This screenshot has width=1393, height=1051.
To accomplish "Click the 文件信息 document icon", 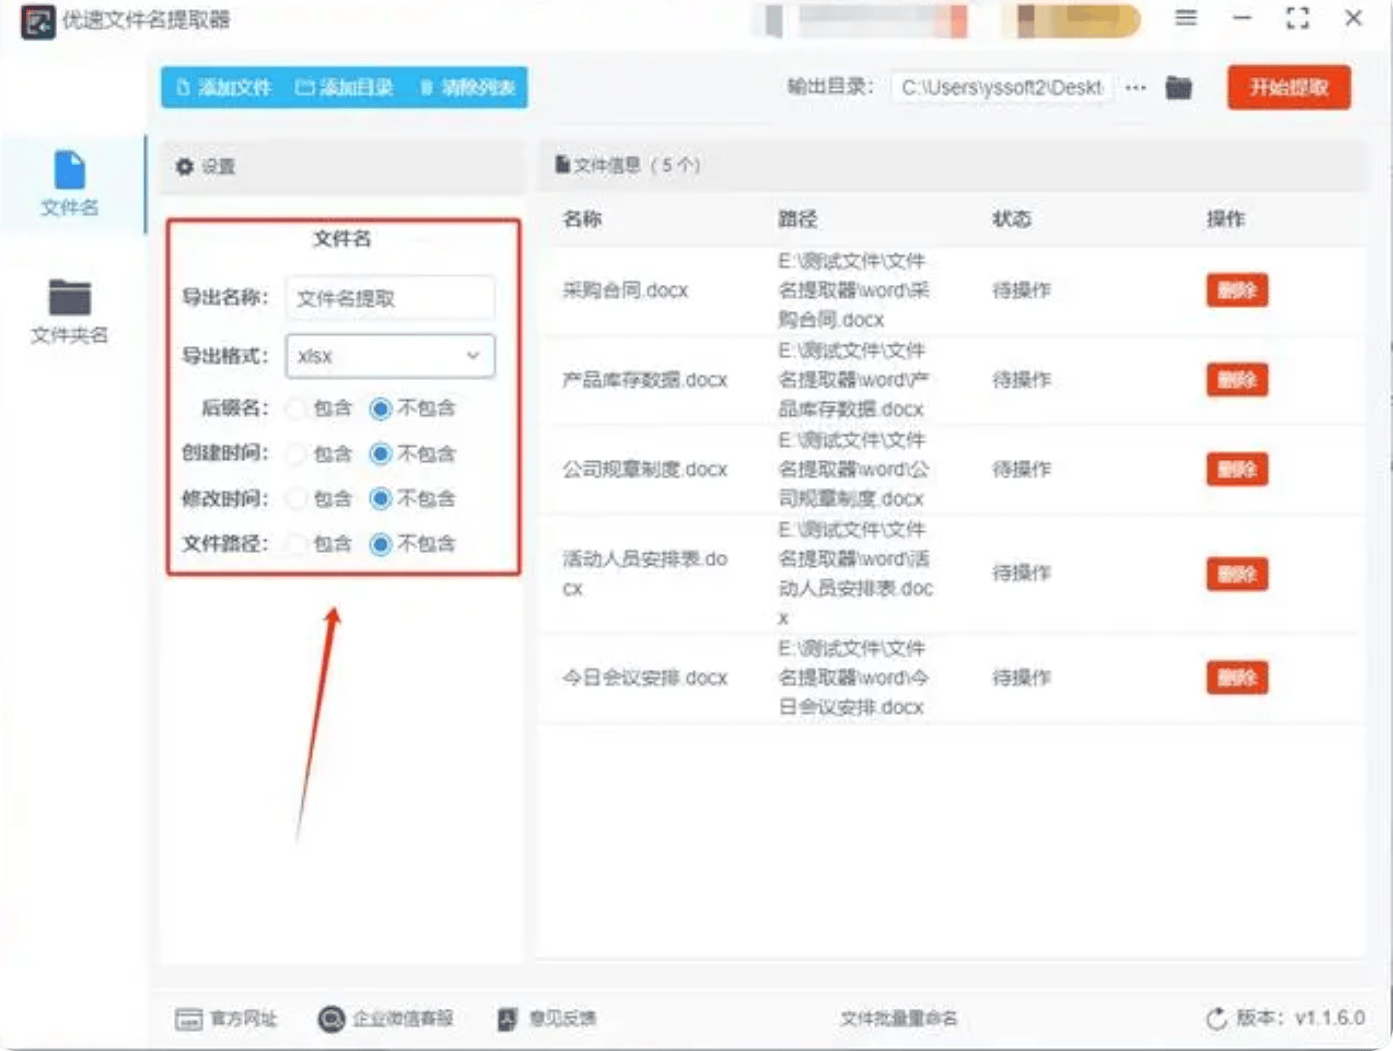I will coord(563,165).
